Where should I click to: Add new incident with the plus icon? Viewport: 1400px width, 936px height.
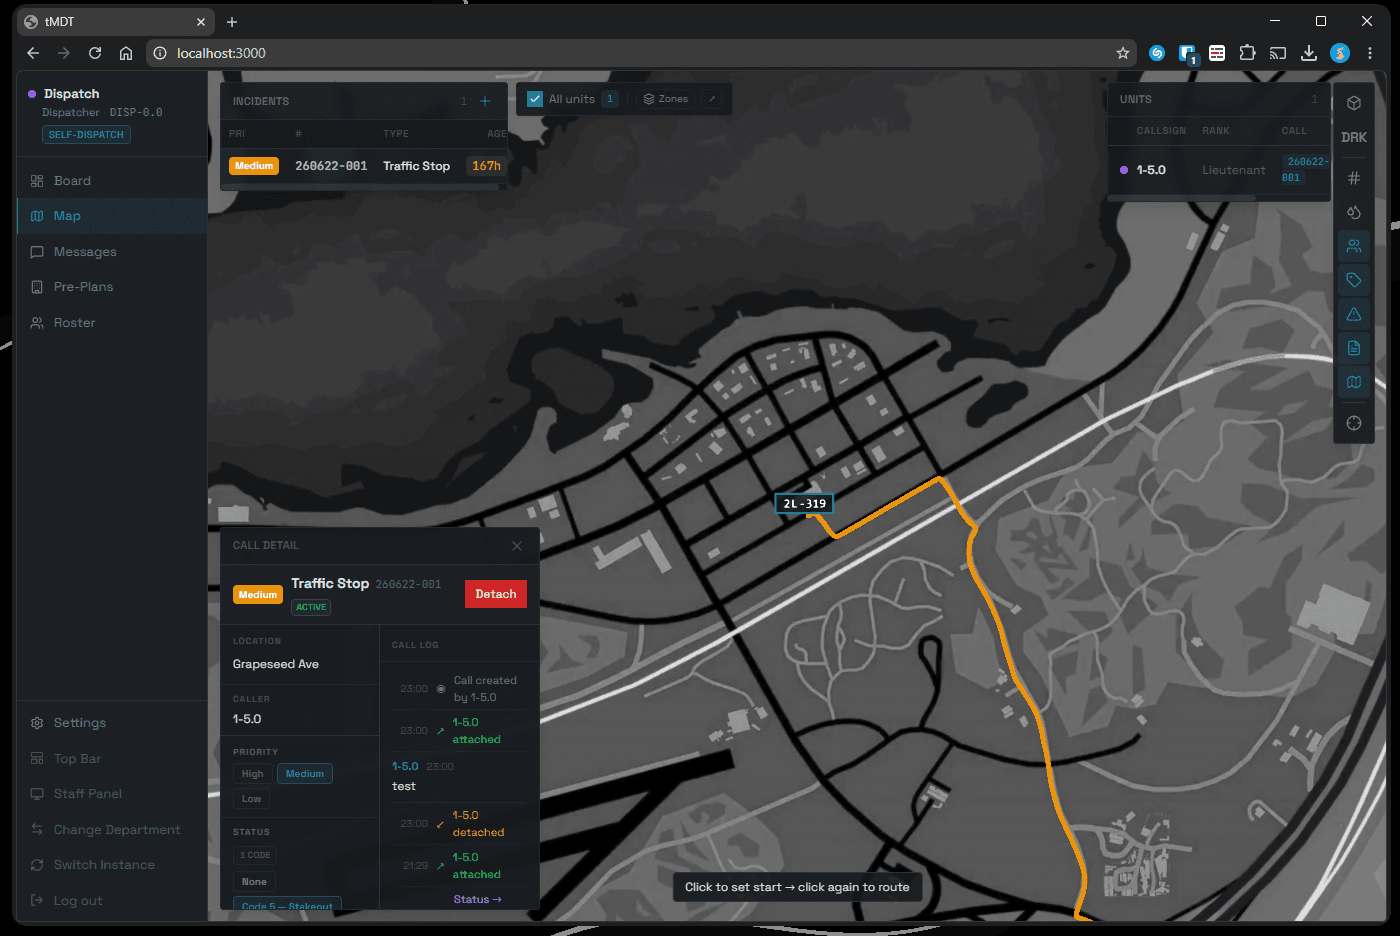[485, 101]
